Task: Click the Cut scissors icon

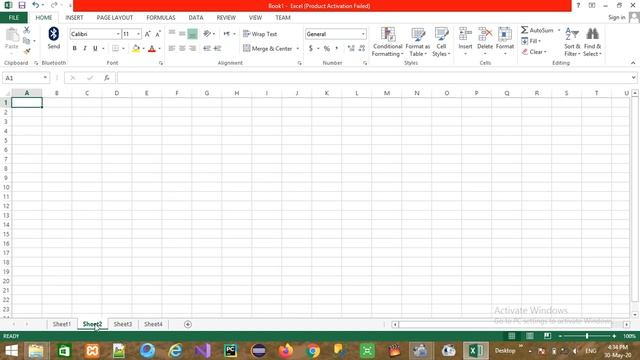Action: [x=27, y=30]
